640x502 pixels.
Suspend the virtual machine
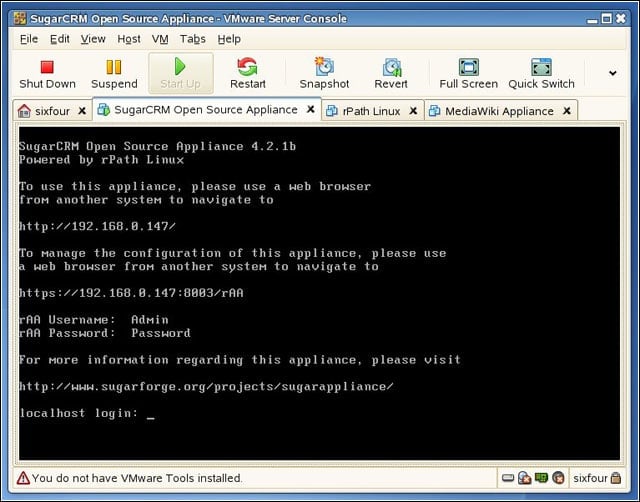pyautogui.click(x=114, y=74)
